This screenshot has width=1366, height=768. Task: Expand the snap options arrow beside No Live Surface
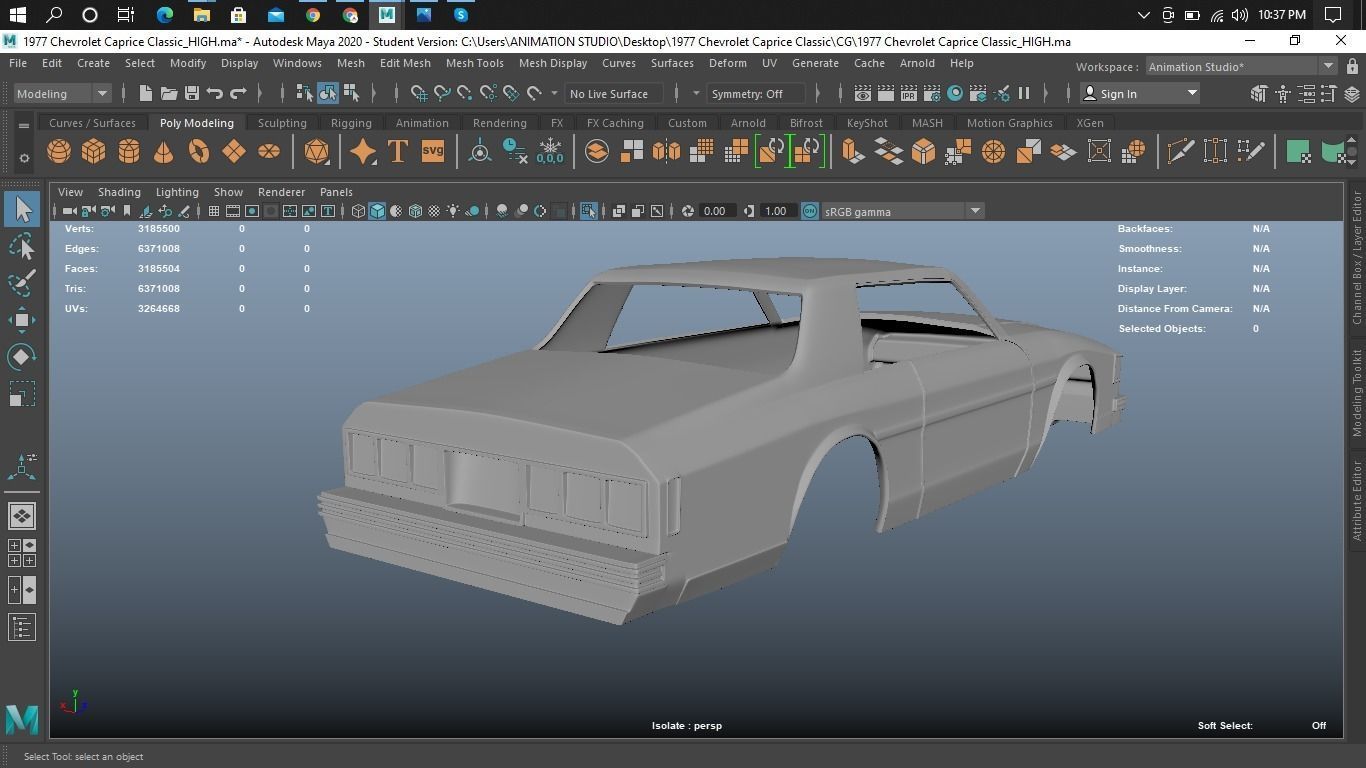[x=554, y=94]
